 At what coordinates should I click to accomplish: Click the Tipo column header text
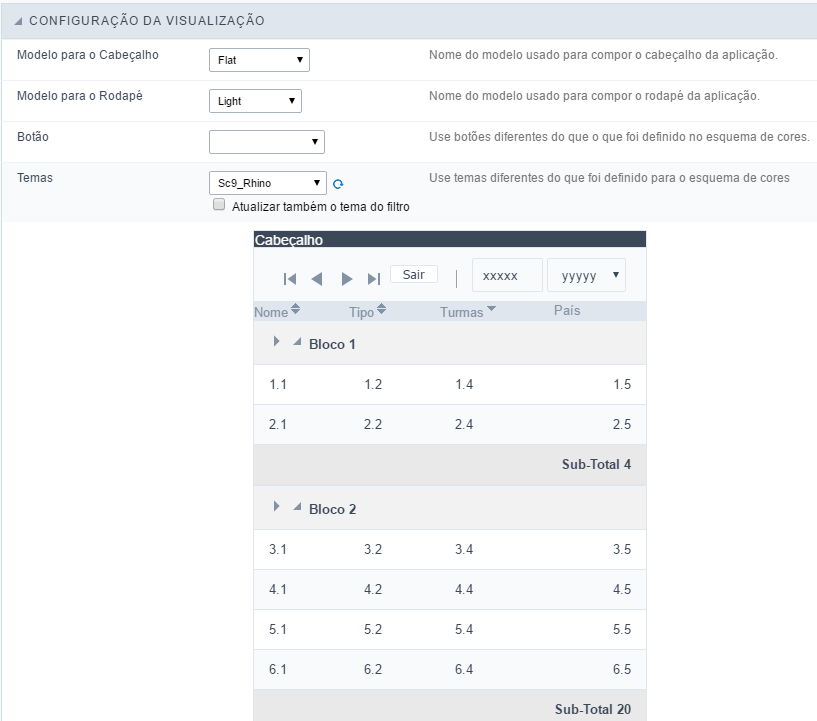[x=362, y=313]
